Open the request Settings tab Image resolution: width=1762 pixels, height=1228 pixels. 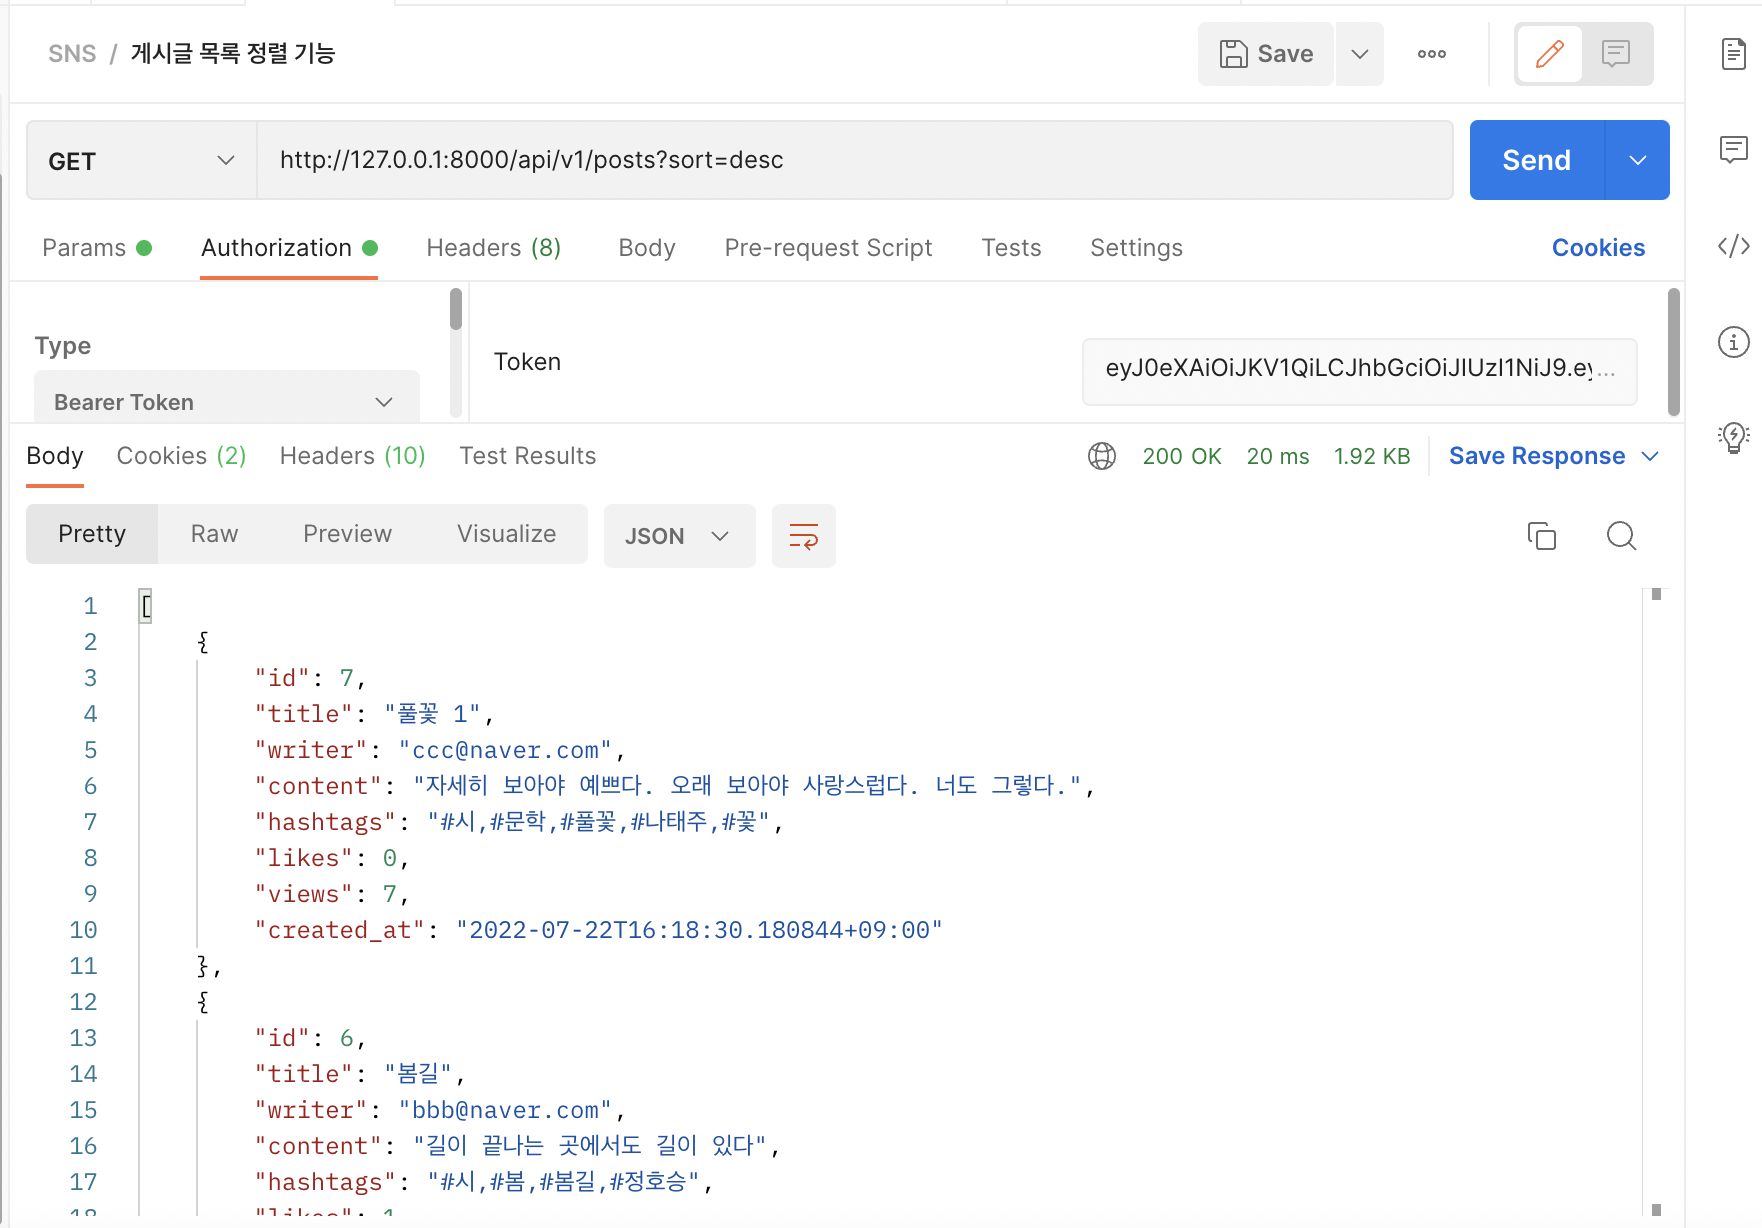[1136, 248]
